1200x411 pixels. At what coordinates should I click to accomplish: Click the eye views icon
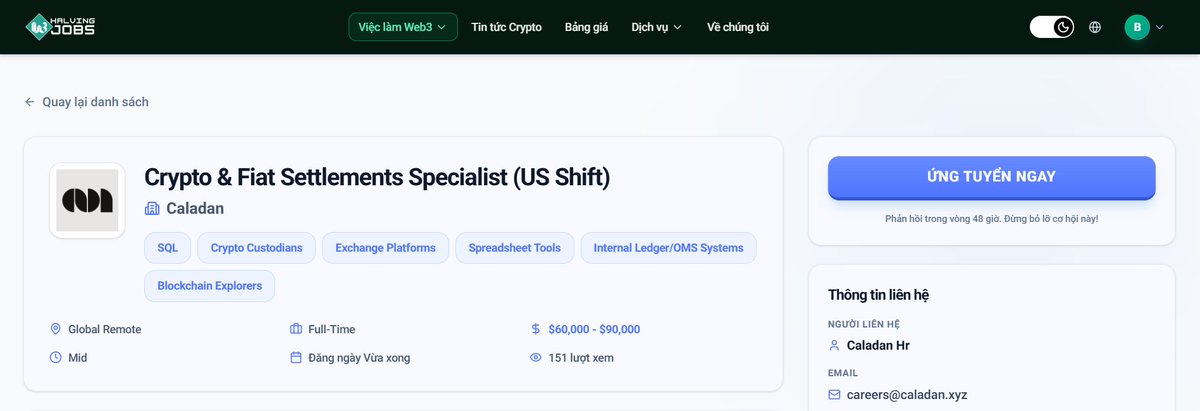pos(536,357)
